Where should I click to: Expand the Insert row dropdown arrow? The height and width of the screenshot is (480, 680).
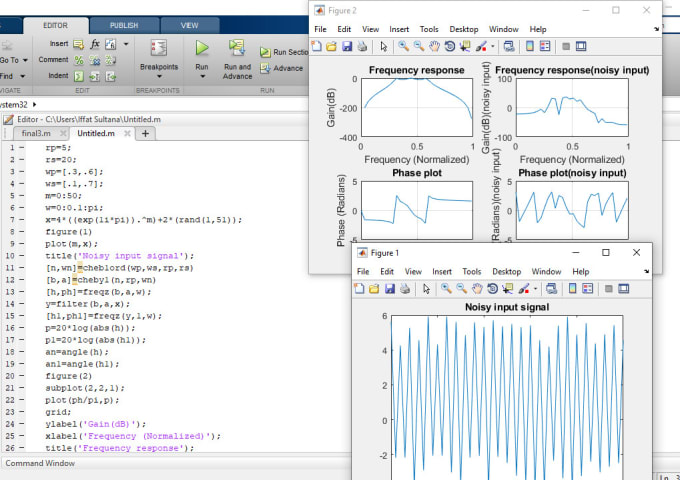pyautogui.click(x=126, y=44)
